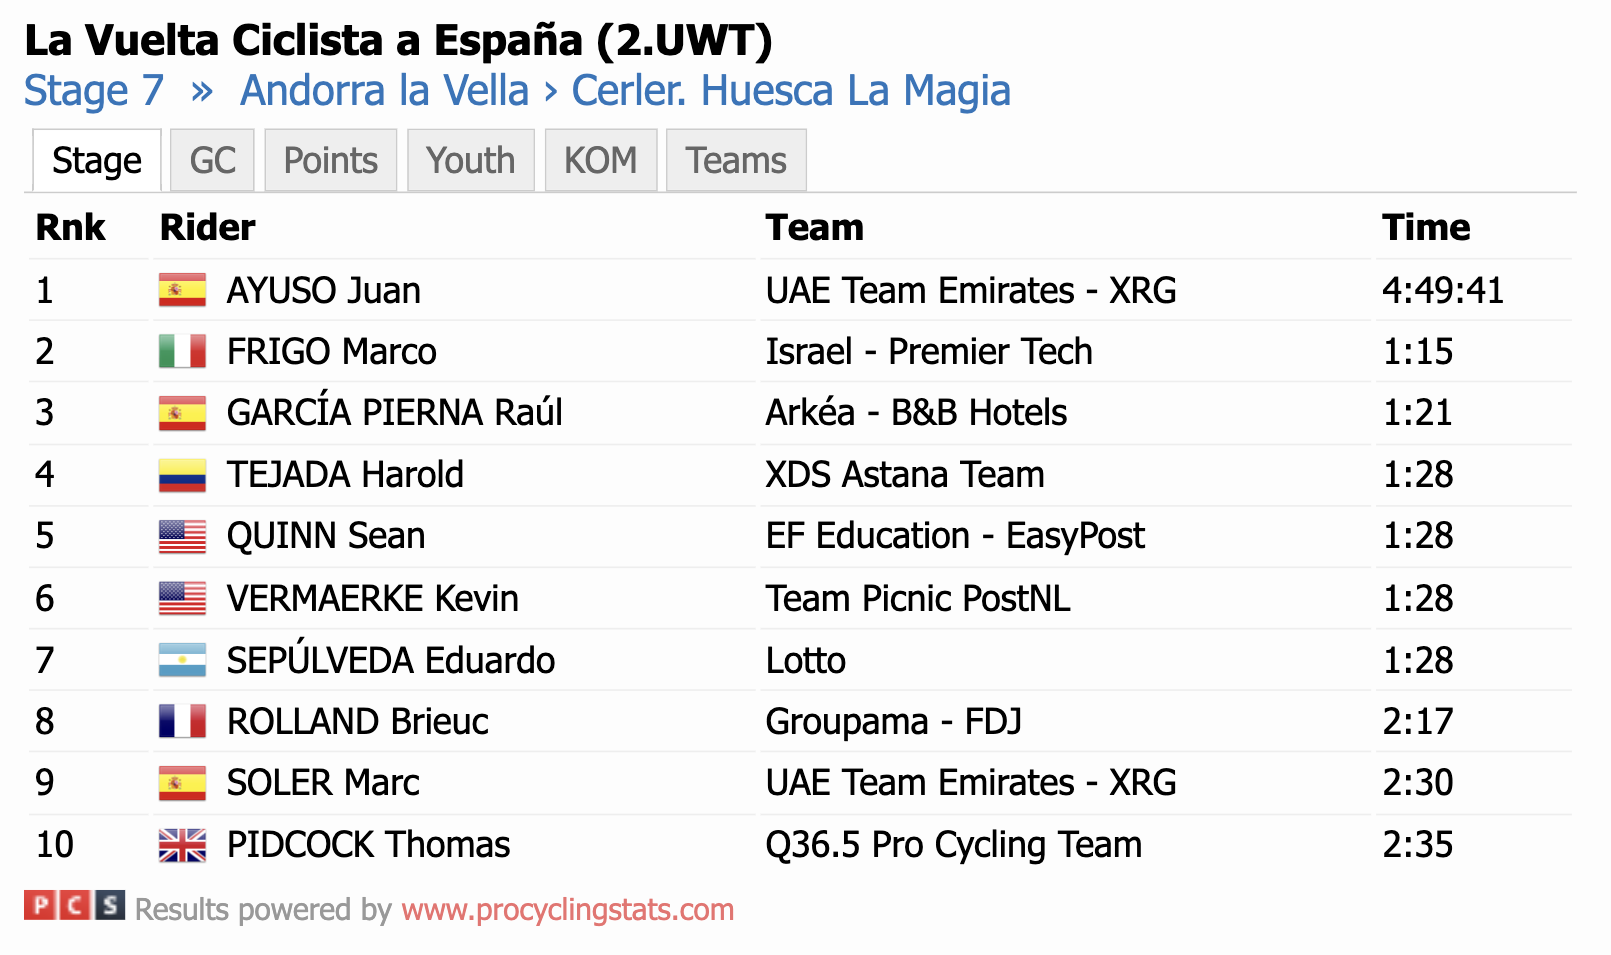
Task: Click the French flag beside ROLLAND Brieuc
Action: 182,721
